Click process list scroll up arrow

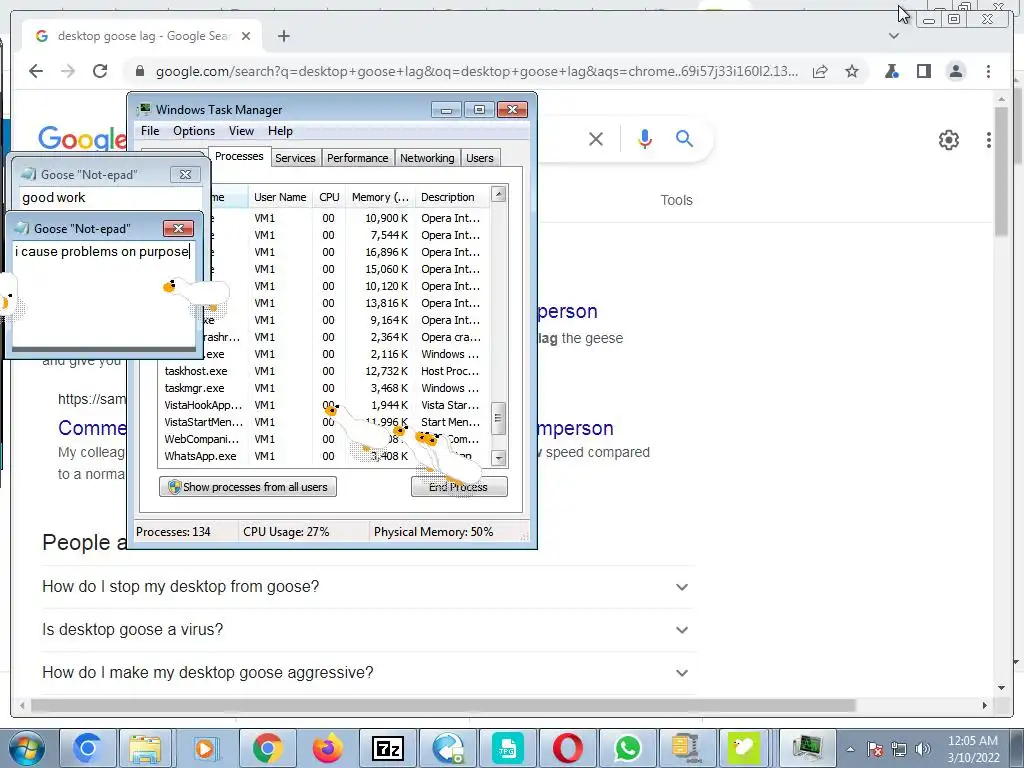[x=498, y=194]
